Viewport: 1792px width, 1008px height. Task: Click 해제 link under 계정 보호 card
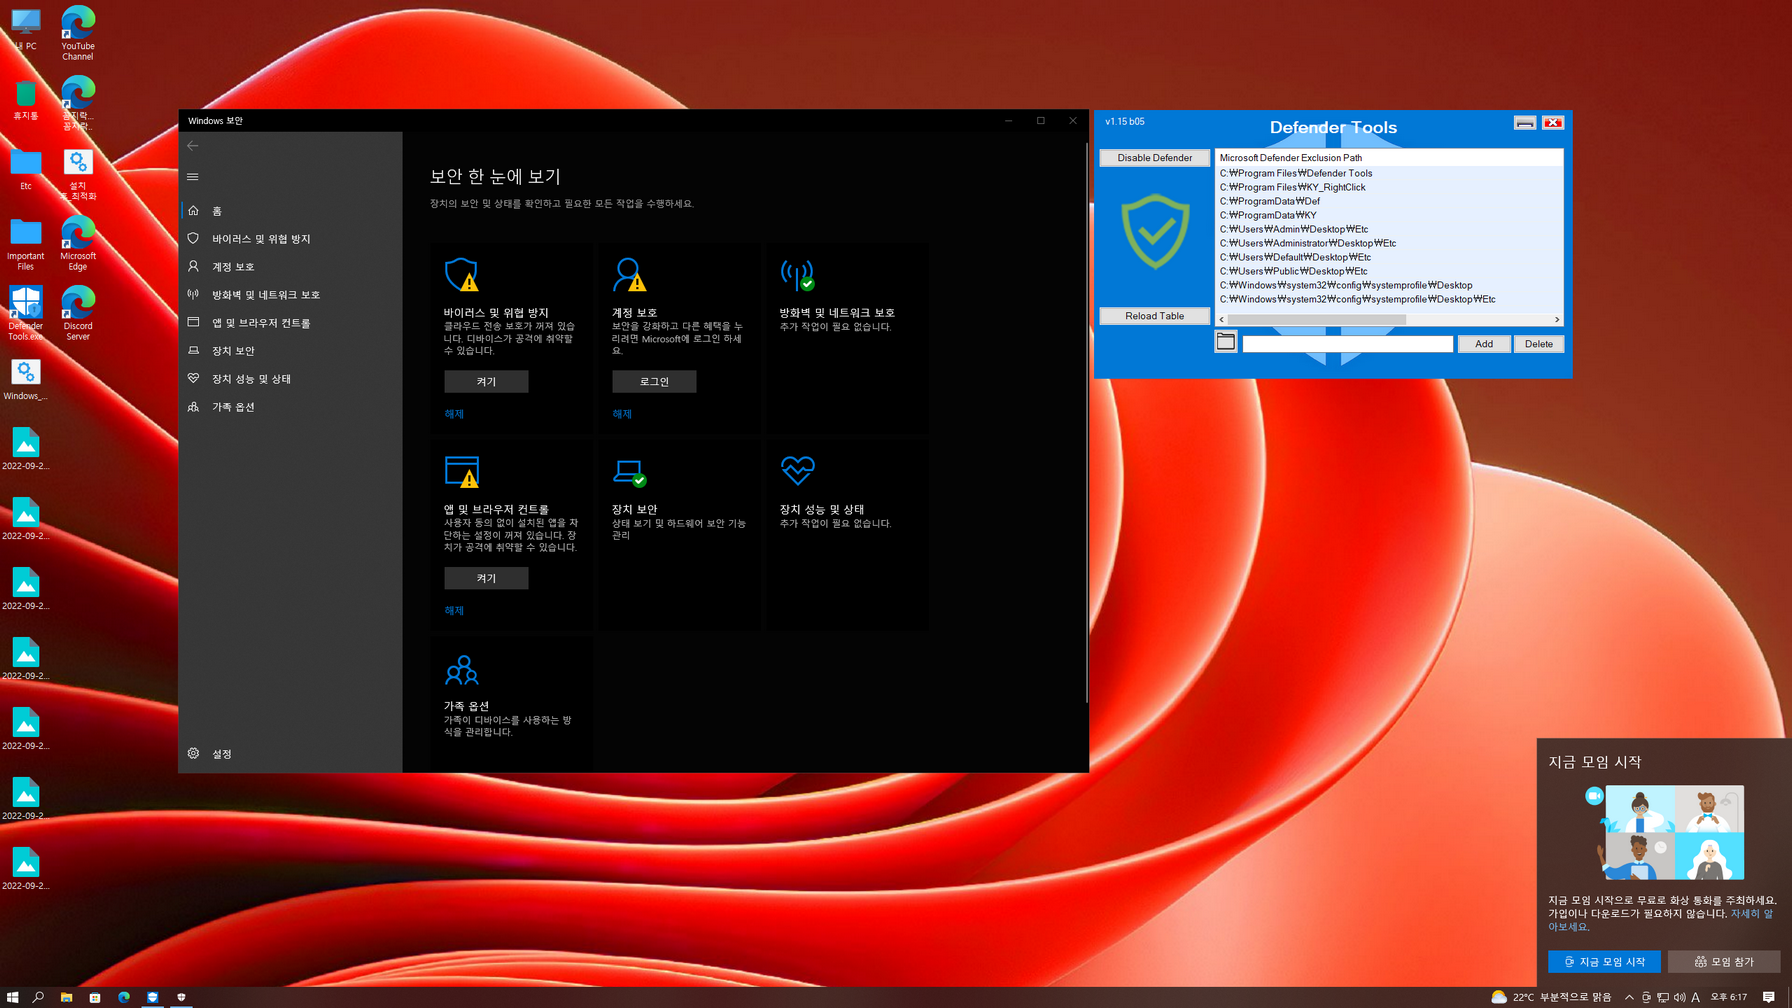tap(622, 414)
